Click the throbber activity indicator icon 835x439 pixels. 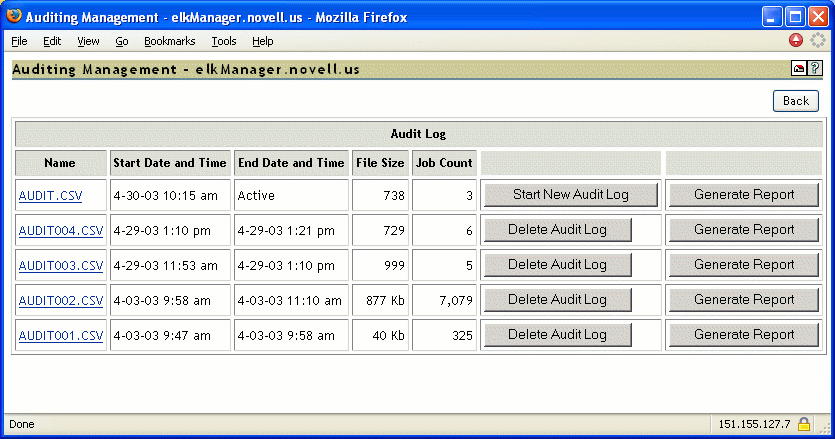(818, 41)
